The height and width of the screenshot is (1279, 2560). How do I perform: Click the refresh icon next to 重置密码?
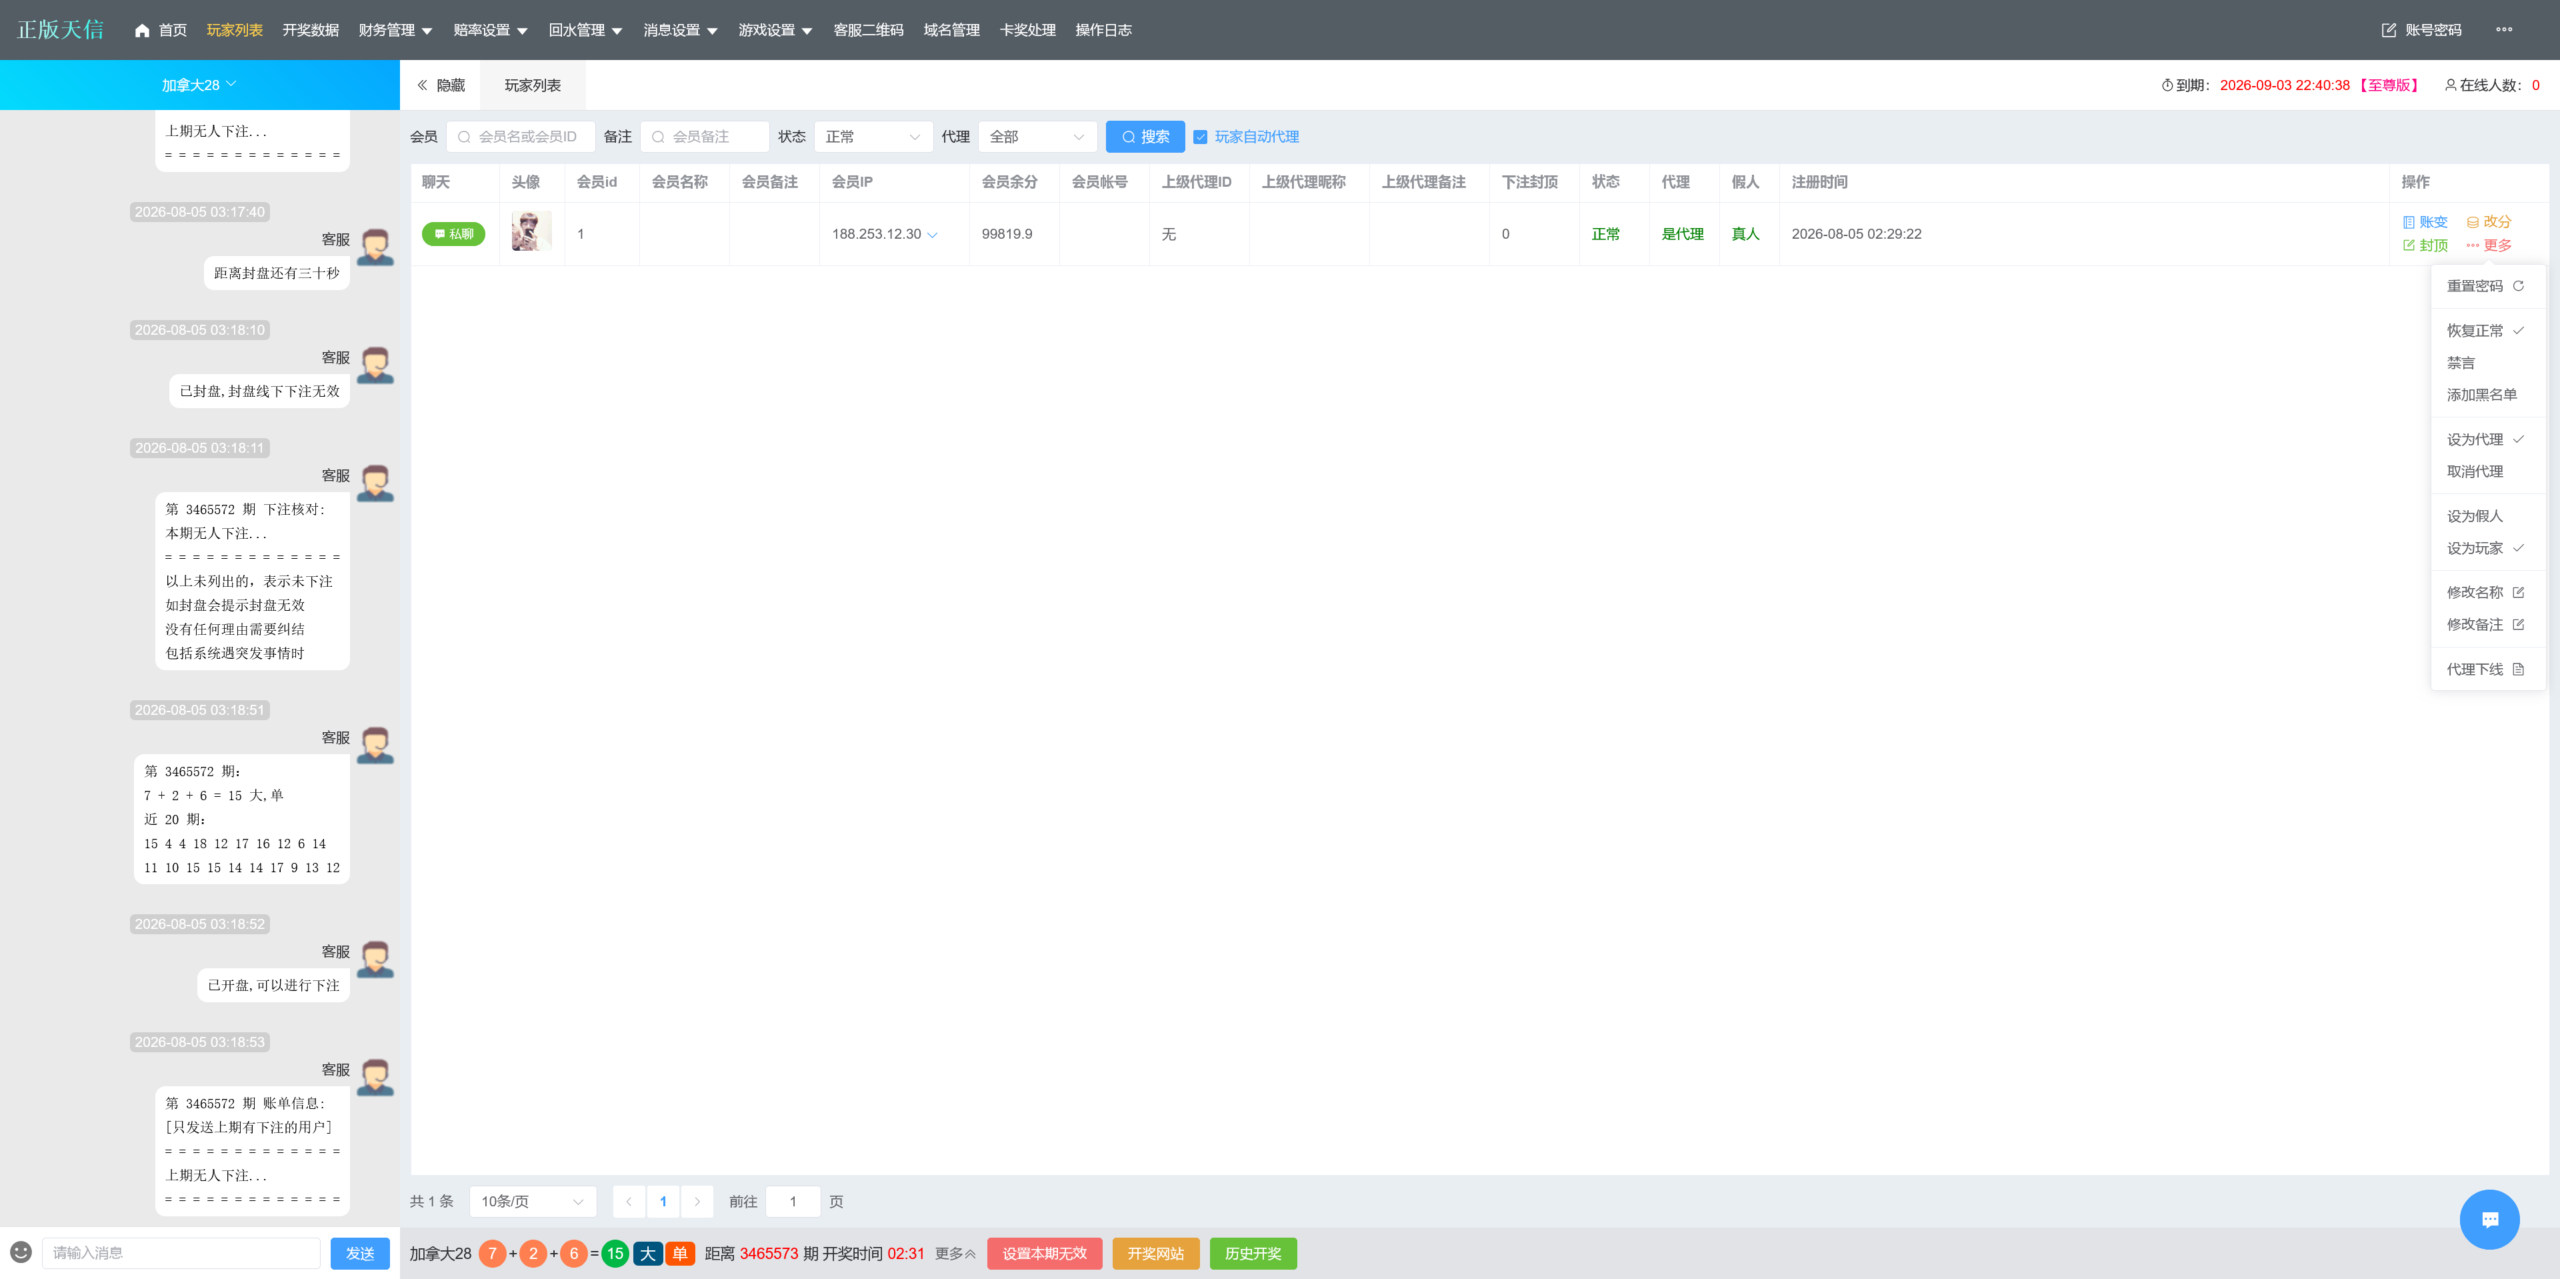pyautogui.click(x=2518, y=286)
